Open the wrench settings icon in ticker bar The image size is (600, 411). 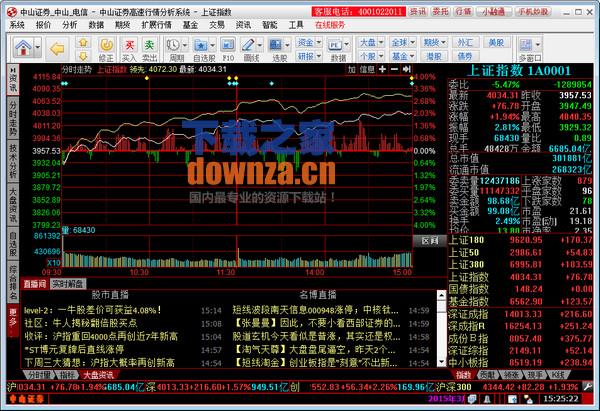pyautogui.click(x=588, y=387)
